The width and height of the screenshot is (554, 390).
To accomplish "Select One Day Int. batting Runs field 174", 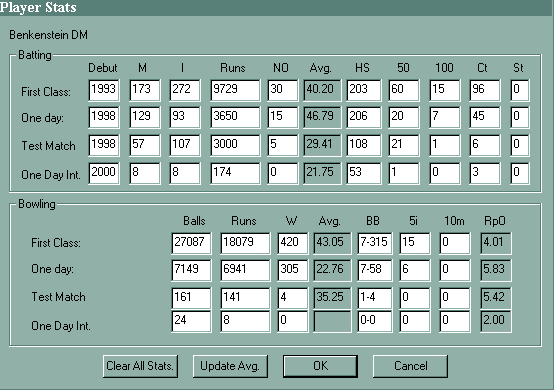I will coord(235,173).
